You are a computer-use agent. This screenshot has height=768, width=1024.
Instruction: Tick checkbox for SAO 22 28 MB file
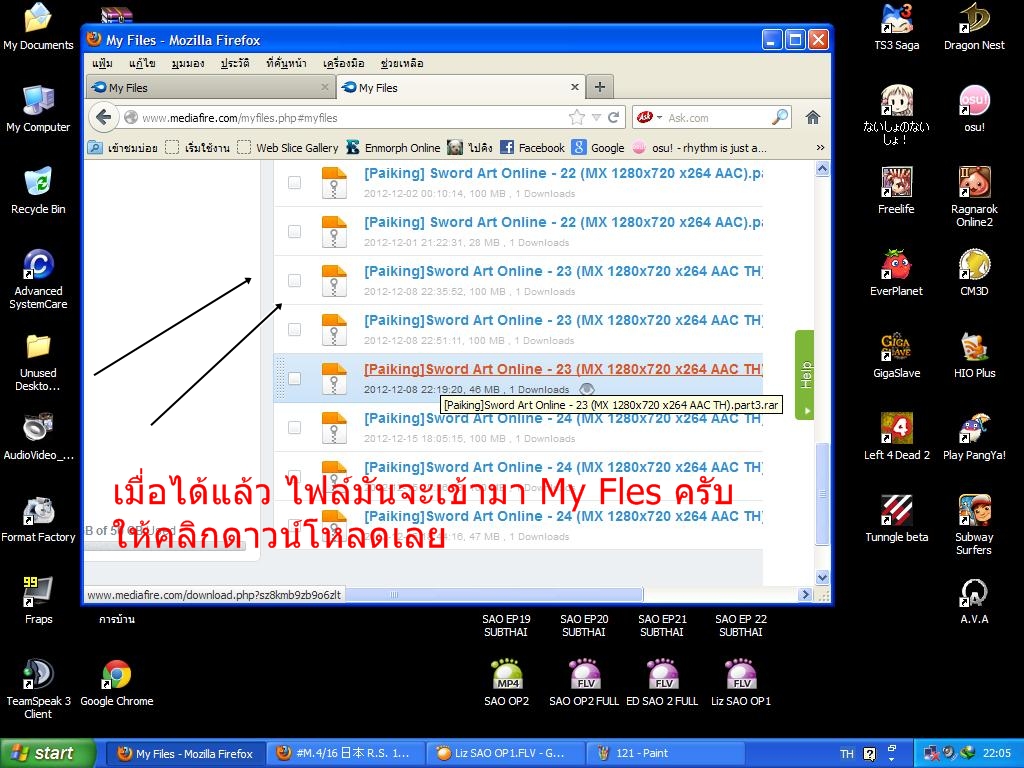[295, 231]
